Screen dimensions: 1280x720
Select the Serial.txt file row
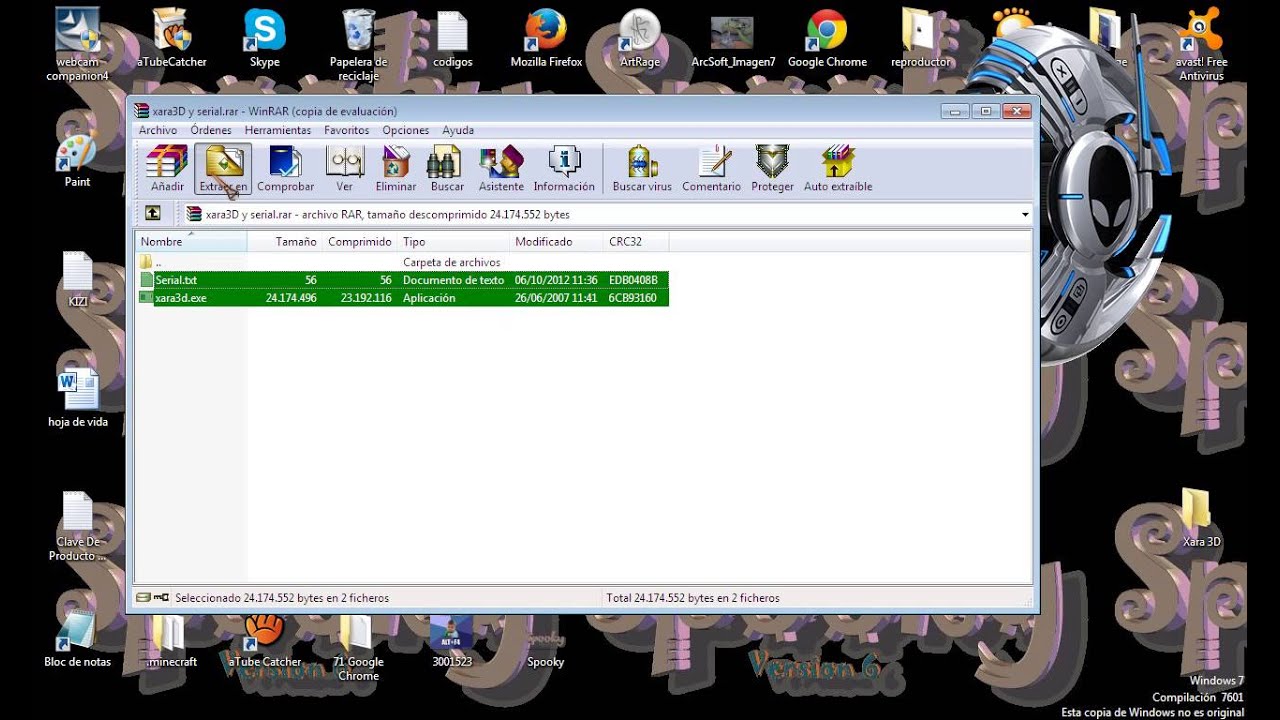[403, 280]
